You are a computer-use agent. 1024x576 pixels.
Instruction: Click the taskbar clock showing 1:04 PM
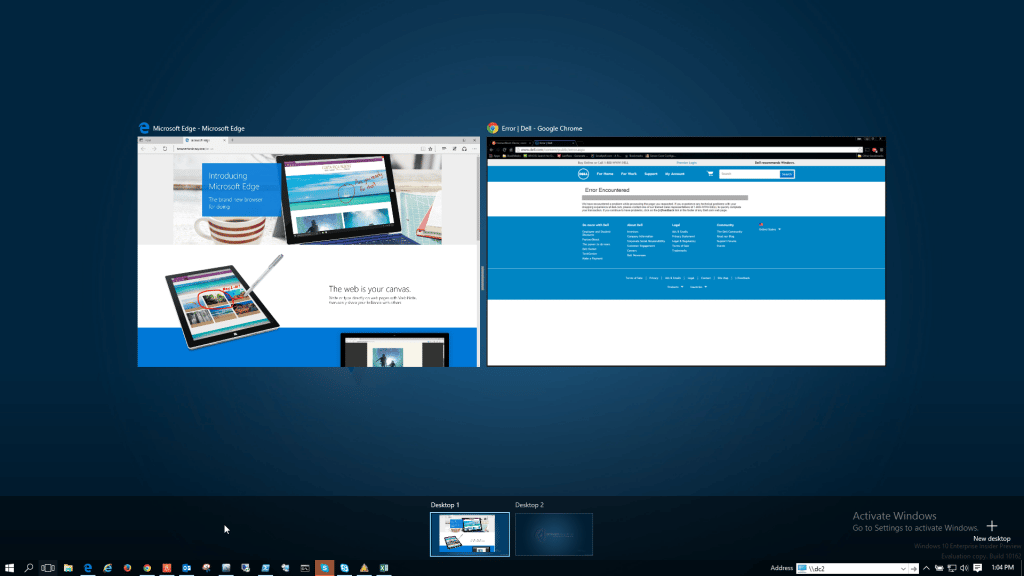(1002, 568)
